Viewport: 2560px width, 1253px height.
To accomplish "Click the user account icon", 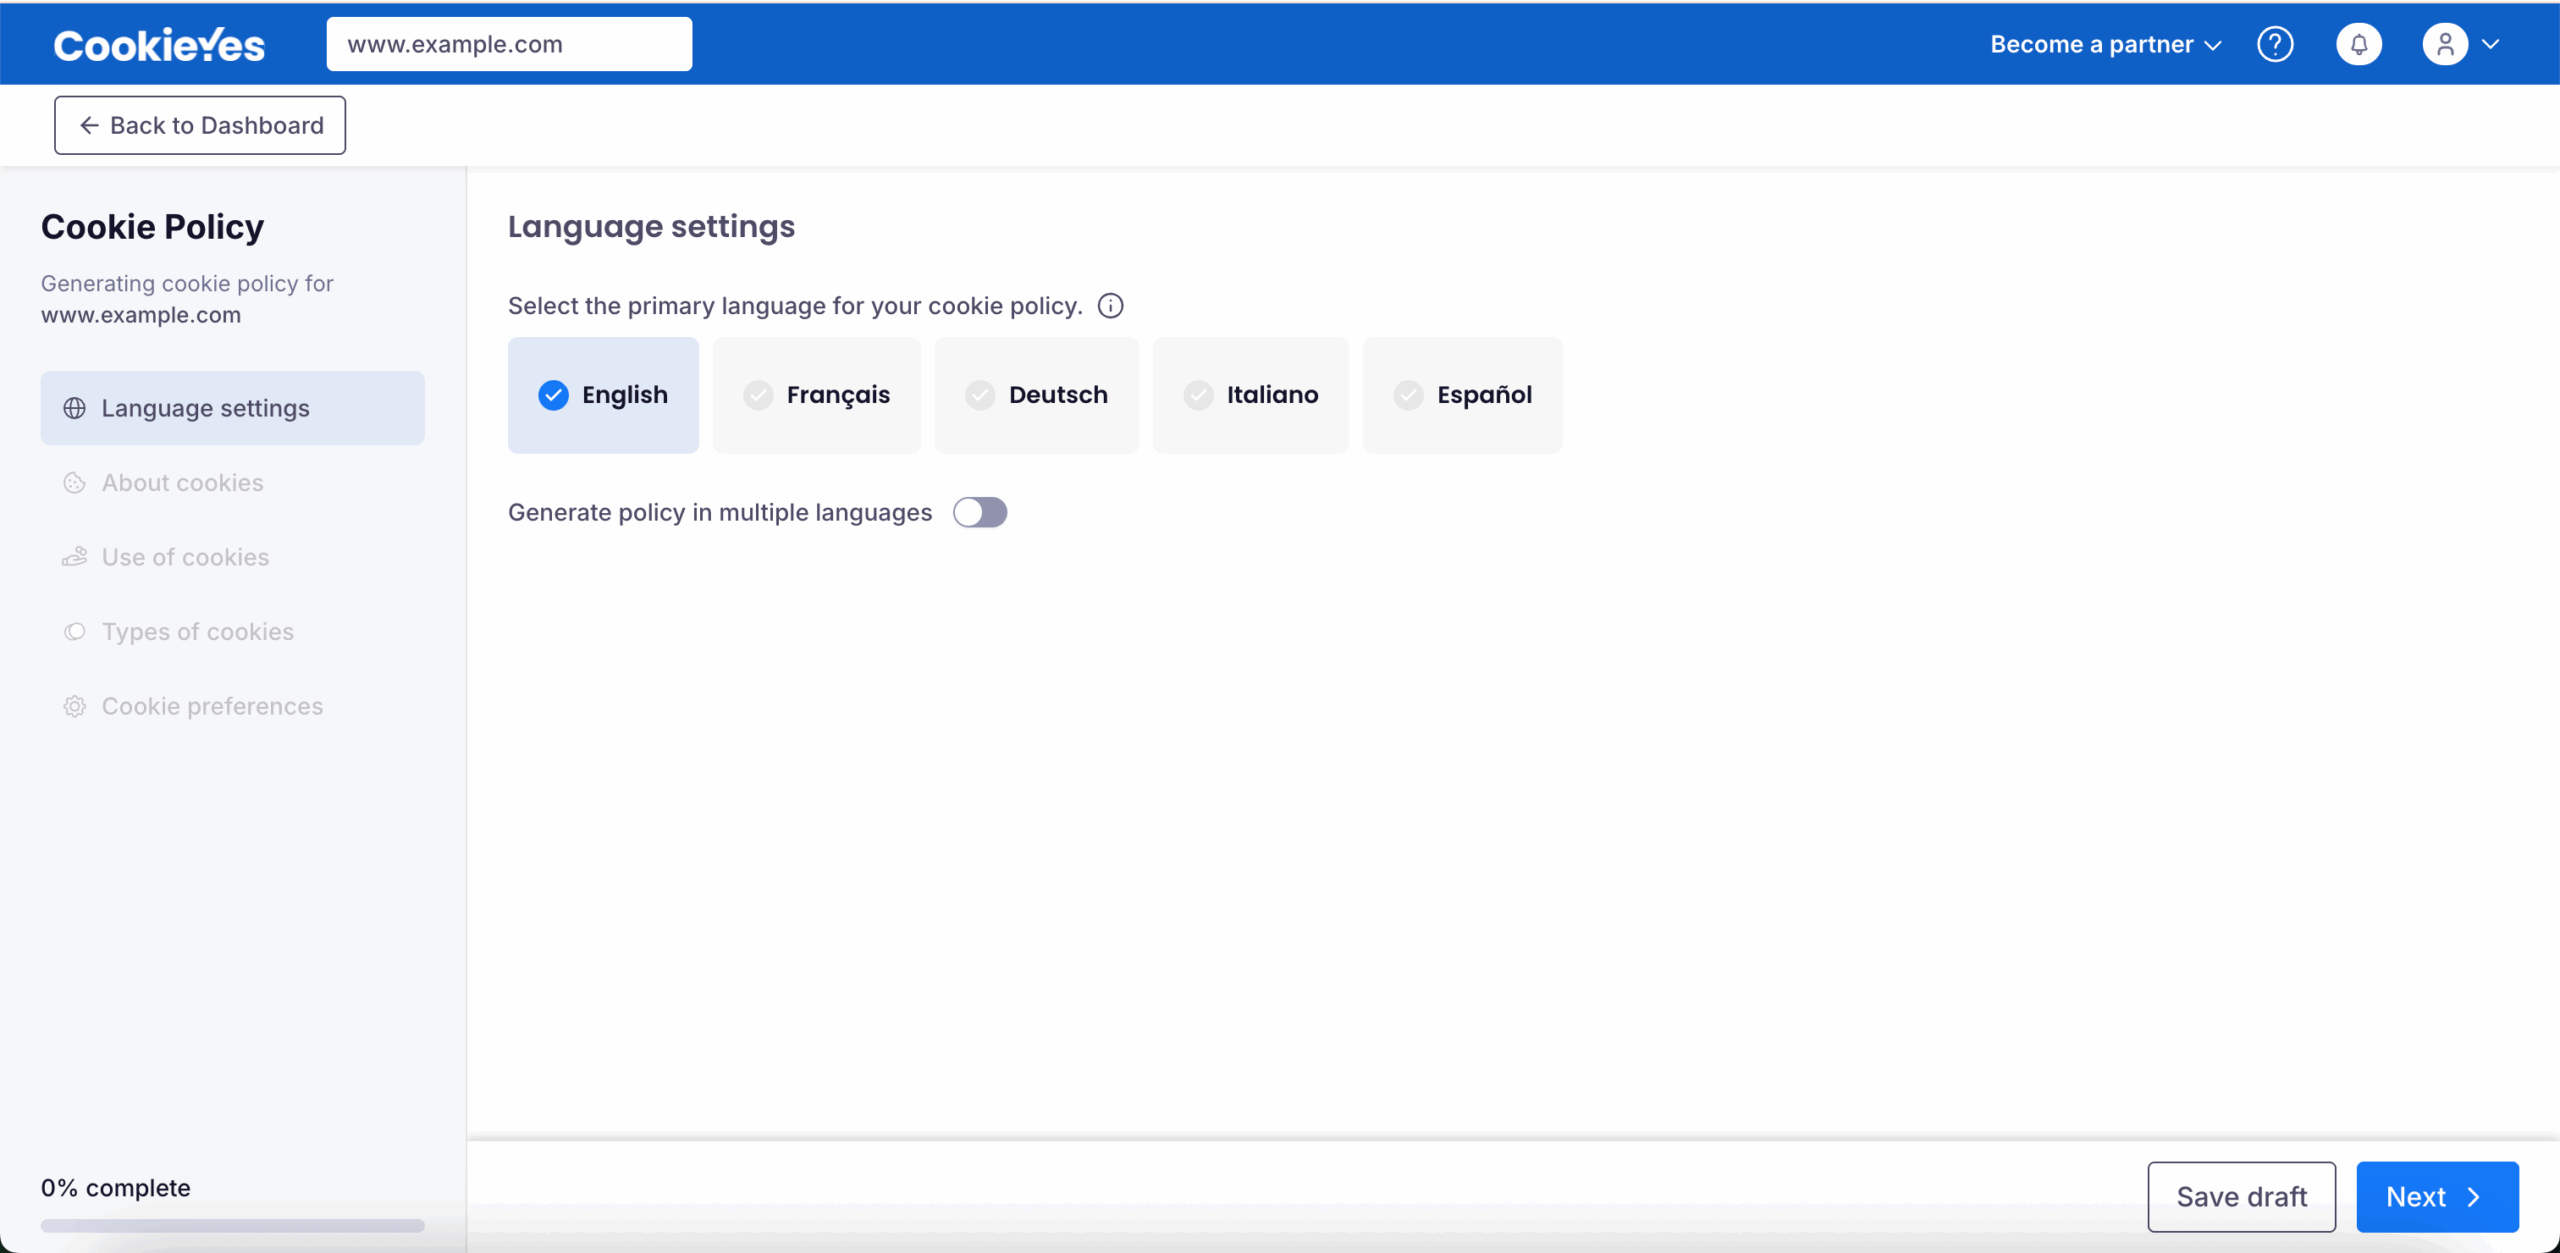I will coord(2447,43).
